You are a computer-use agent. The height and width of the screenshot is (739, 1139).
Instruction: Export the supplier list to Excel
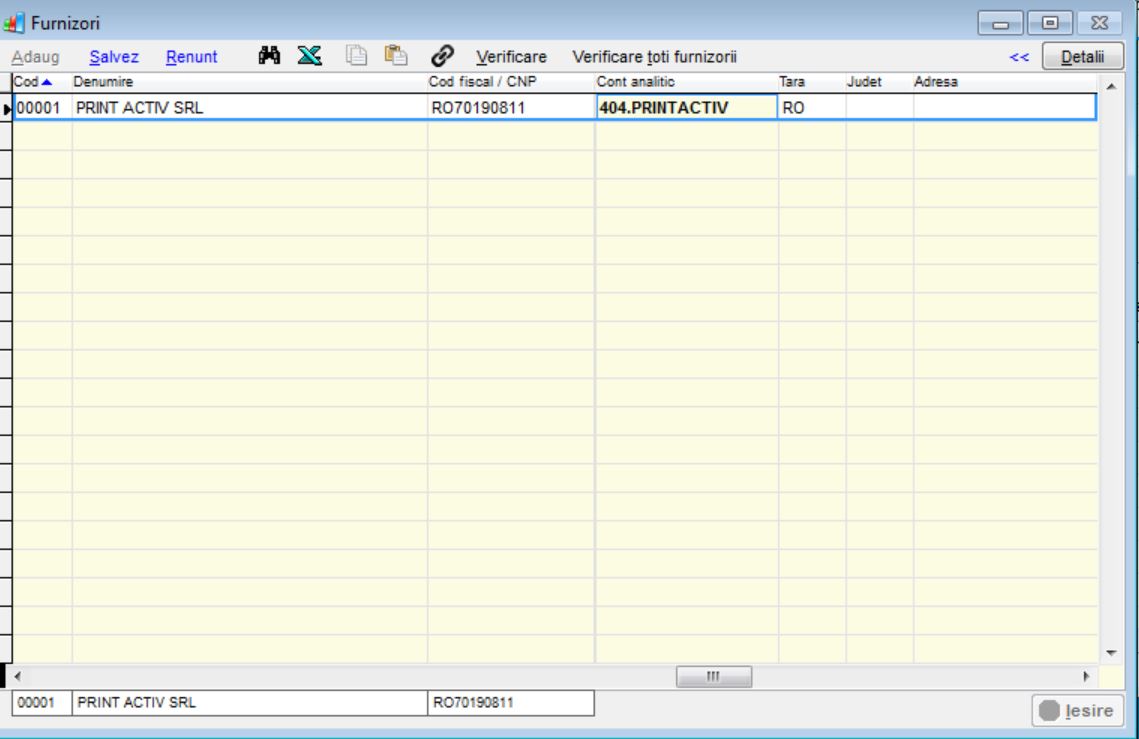coord(309,55)
